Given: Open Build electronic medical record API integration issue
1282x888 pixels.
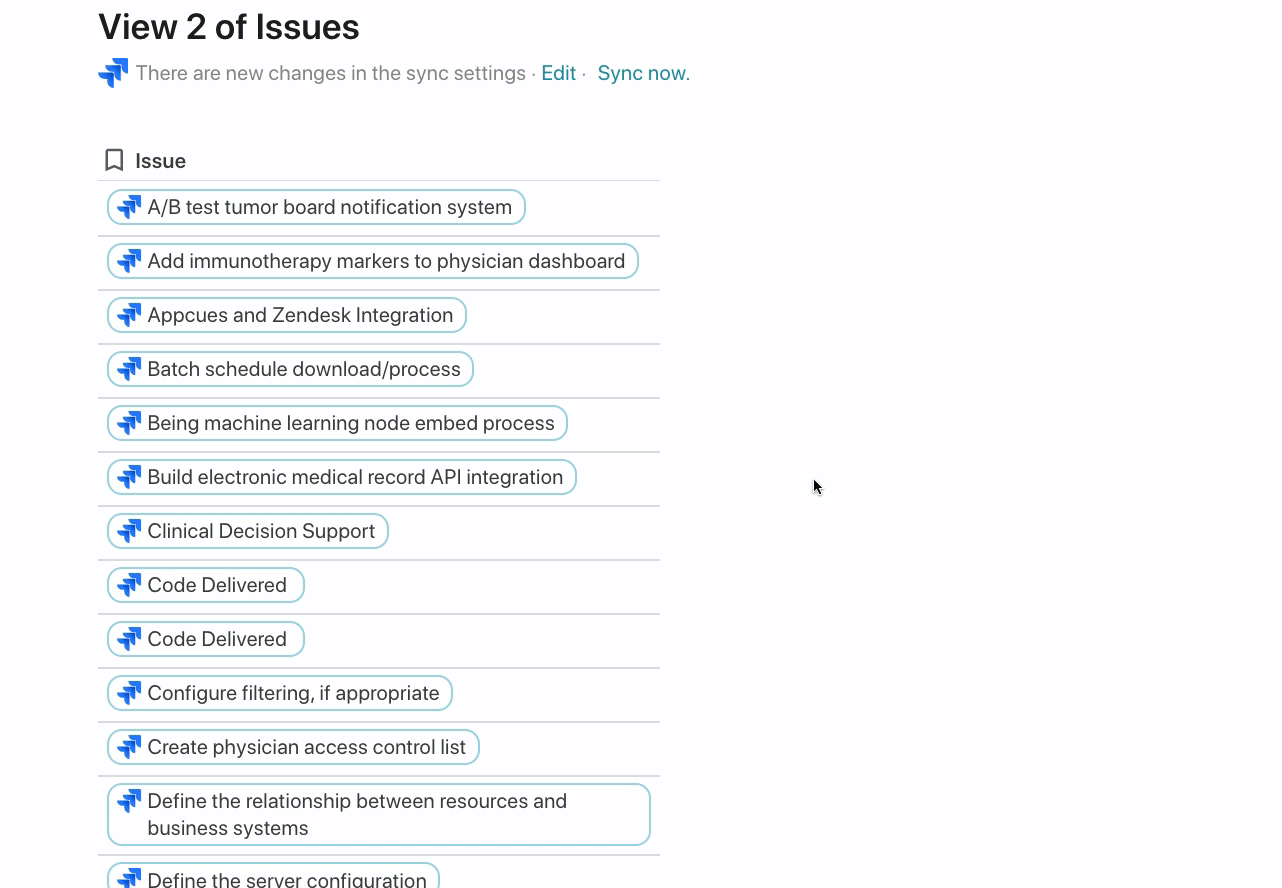Looking at the screenshot, I should pyautogui.click(x=355, y=477).
